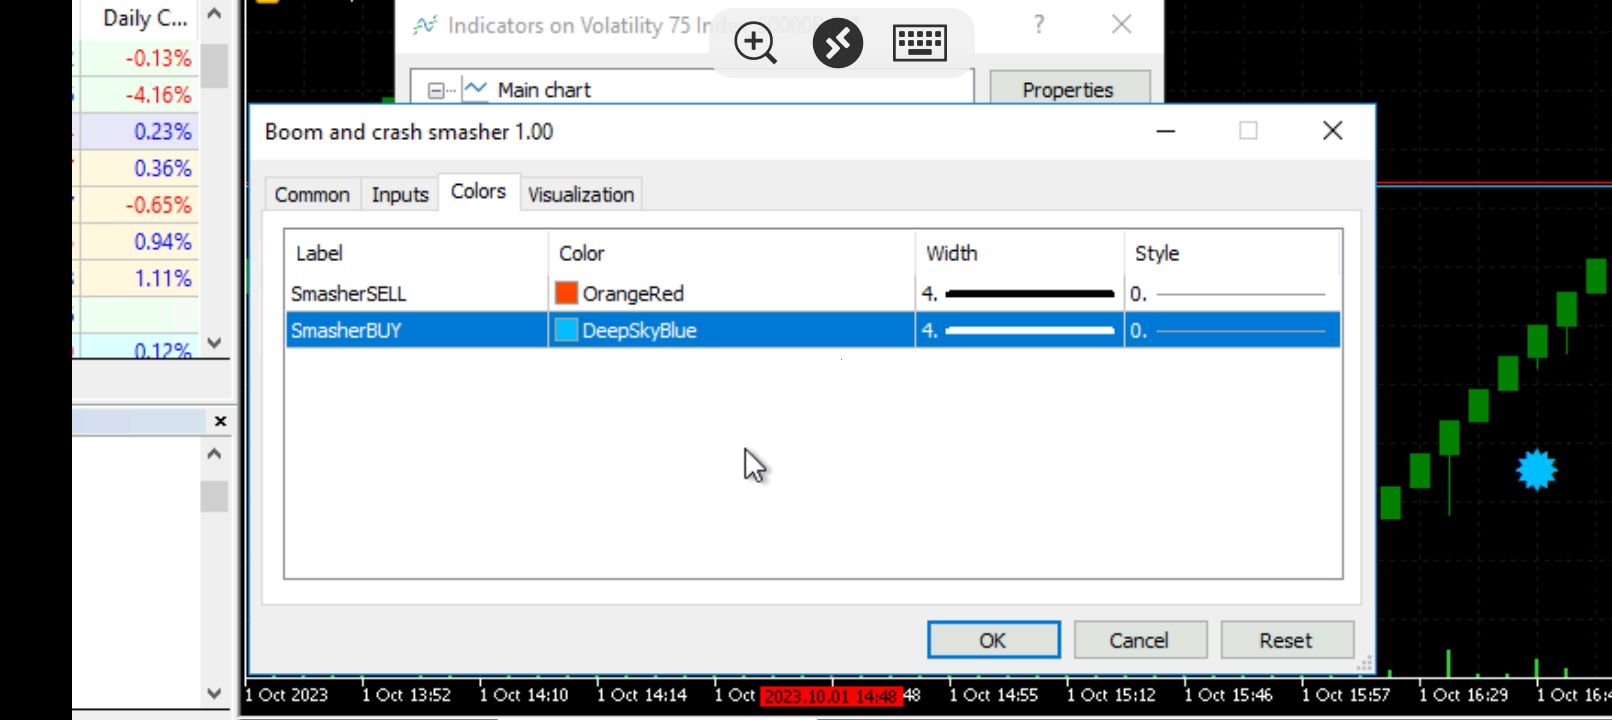This screenshot has height=720, width=1612.
Task: Click Market Watch scrollbar down arrow
Action: click(214, 343)
